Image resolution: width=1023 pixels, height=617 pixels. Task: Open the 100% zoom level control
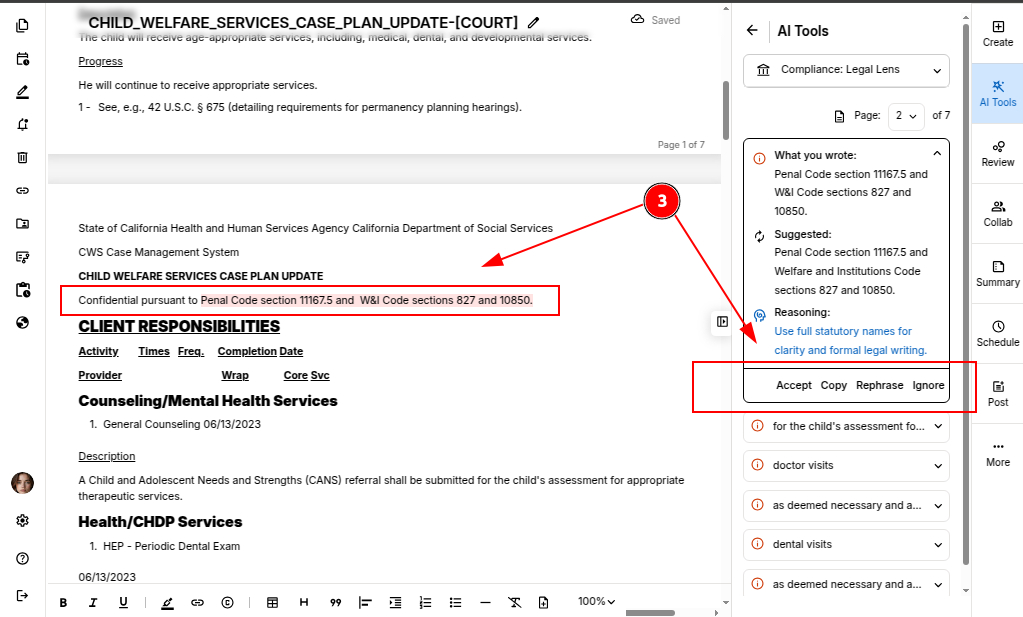coord(596,602)
